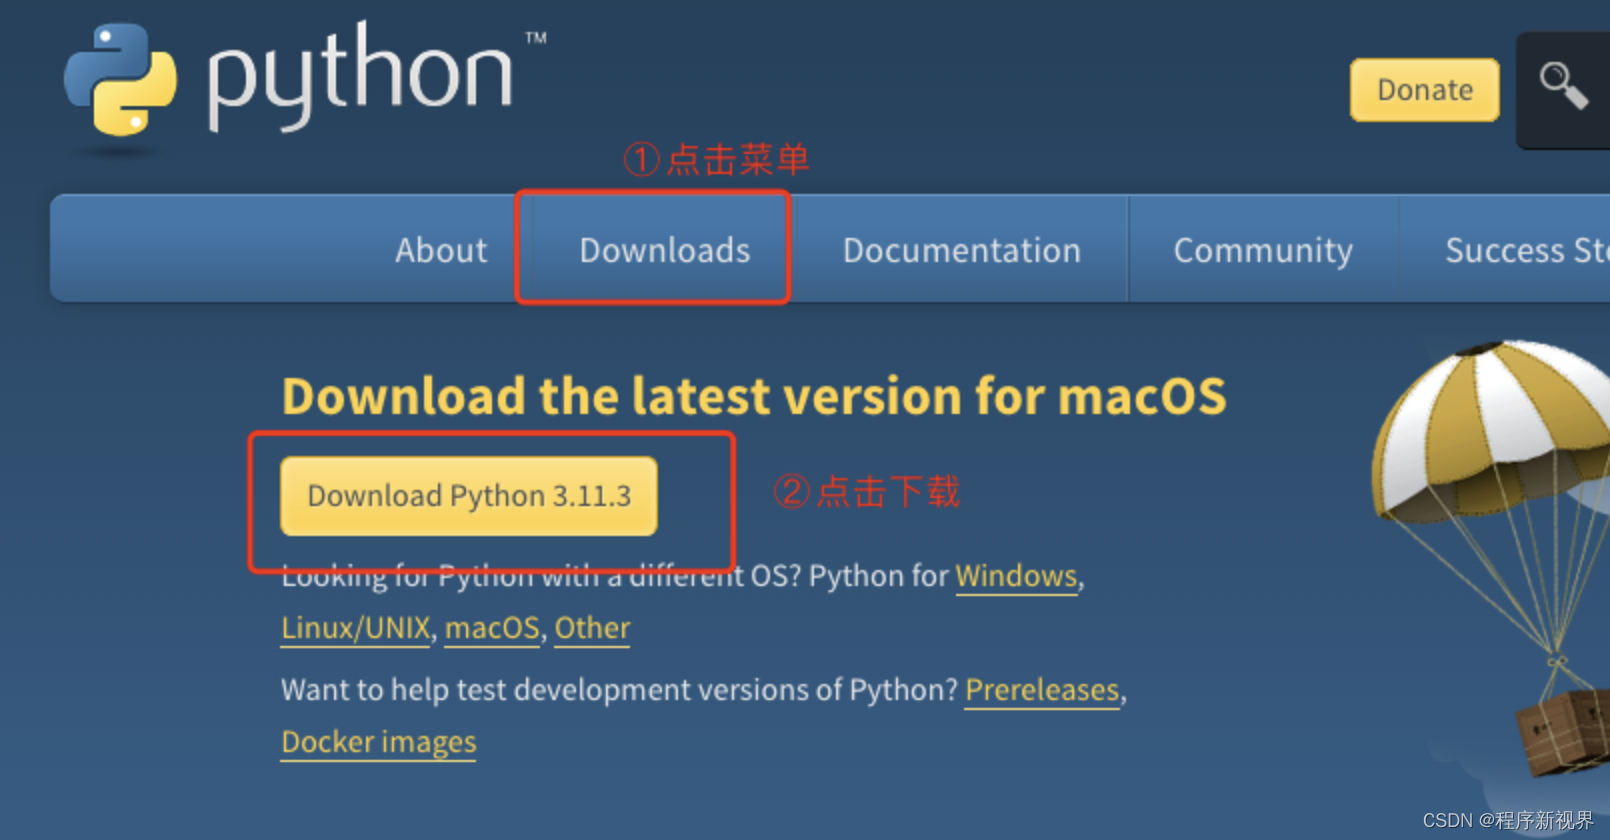Open the Prereleases link
1610x840 pixels.
click(x=1042, y=691)
